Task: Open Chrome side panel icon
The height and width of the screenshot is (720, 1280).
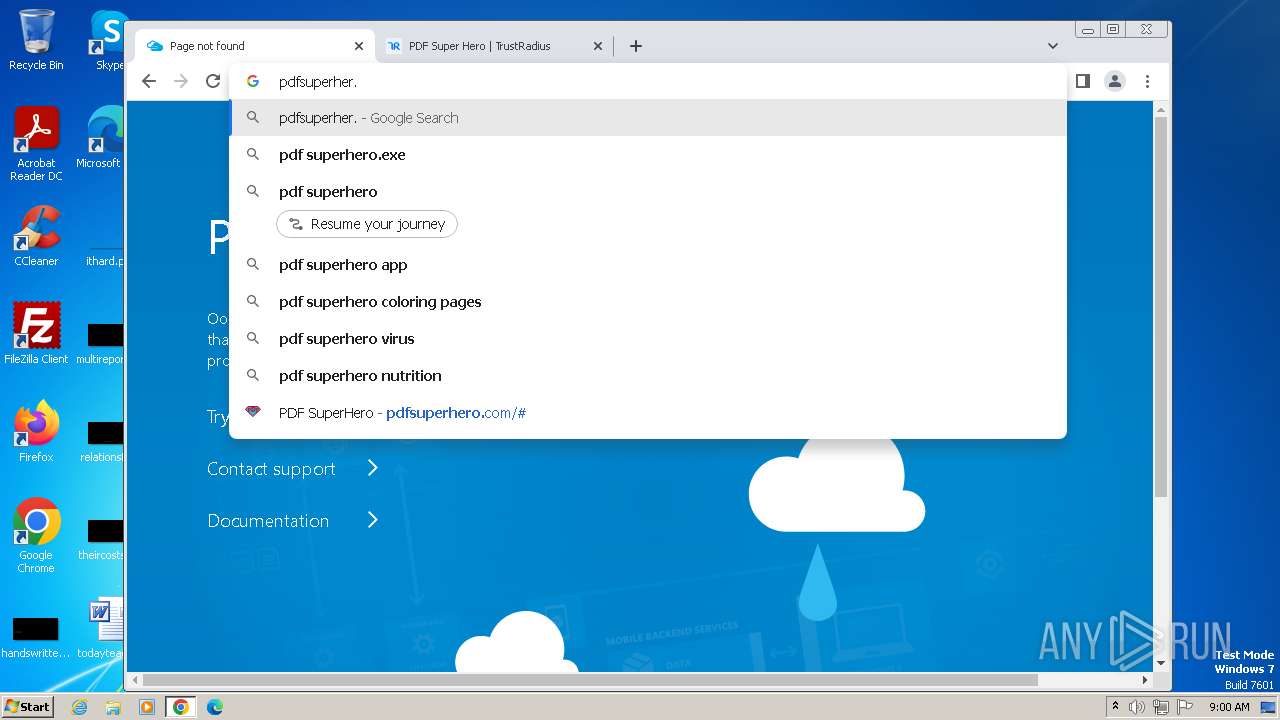Action: tap(1082, 81)
